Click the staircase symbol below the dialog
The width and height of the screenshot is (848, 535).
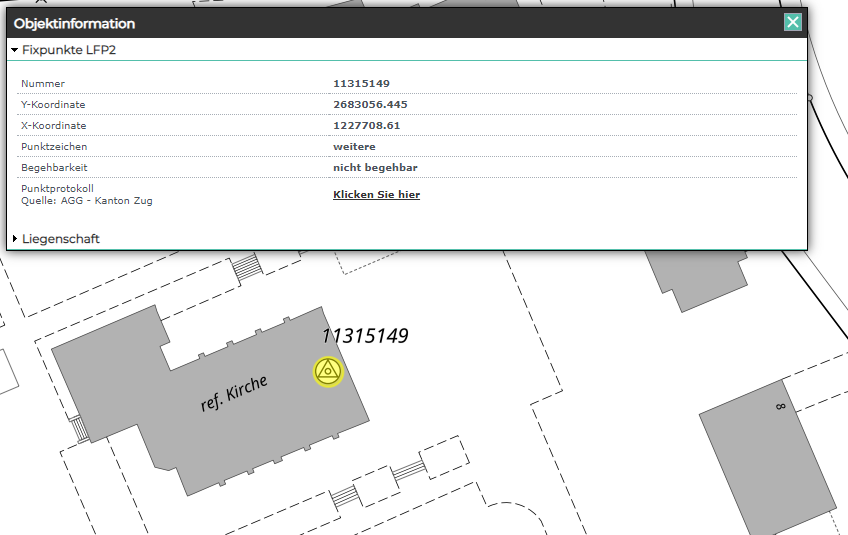pos(246,267)
